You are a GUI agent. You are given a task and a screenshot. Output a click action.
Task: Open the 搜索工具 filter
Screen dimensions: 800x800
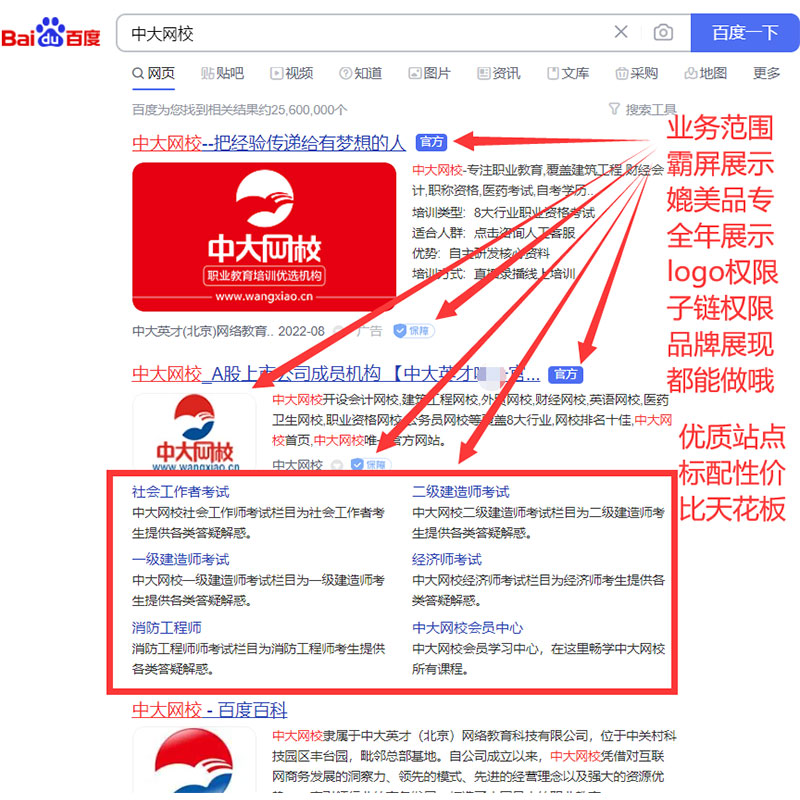642,109
